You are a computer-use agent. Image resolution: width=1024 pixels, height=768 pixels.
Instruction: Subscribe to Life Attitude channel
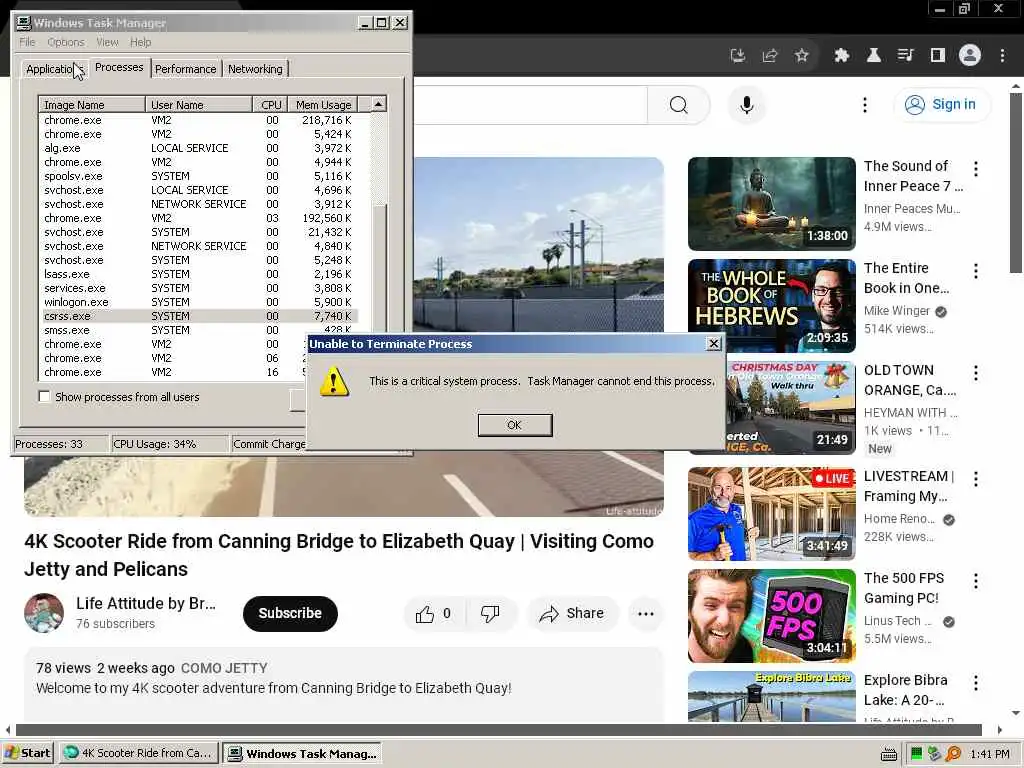pos(290,613)
